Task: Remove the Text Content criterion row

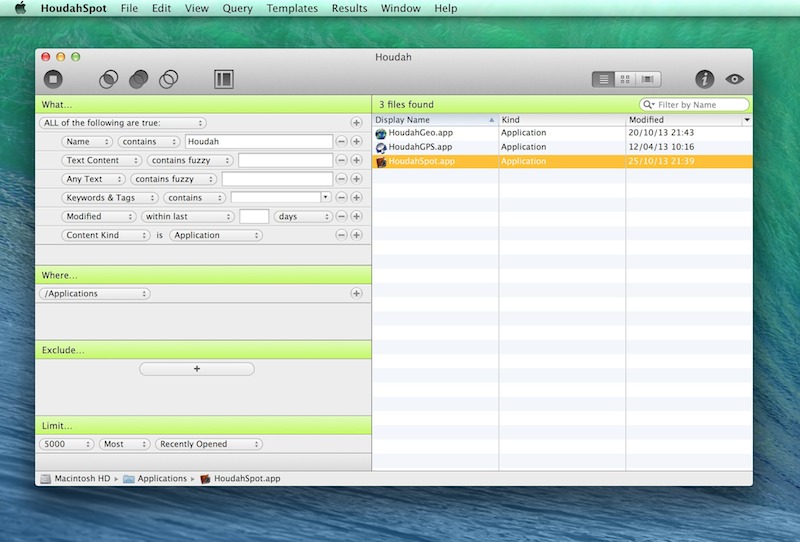Action: pyautogui.click(x=341, y=160)
